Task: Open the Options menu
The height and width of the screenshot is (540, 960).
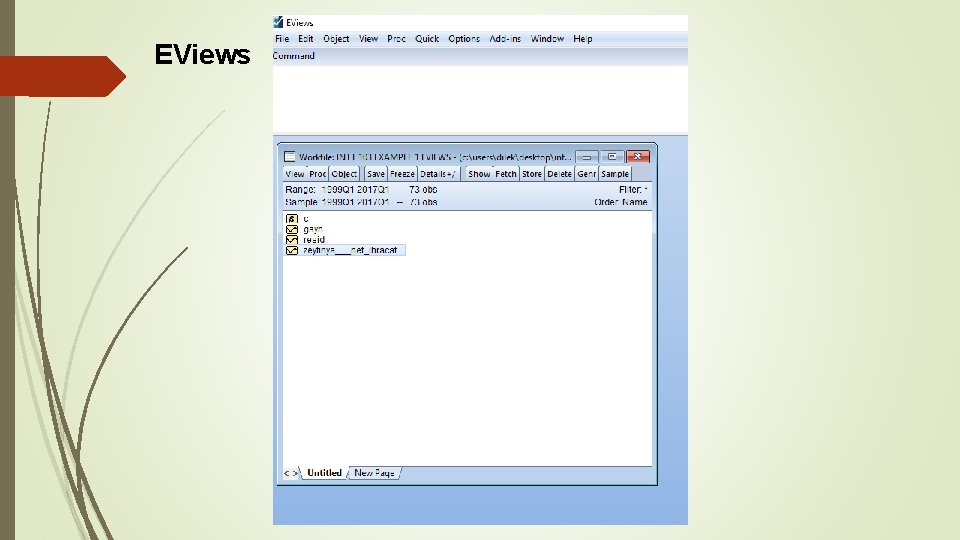Action: (x=464, y=39)
